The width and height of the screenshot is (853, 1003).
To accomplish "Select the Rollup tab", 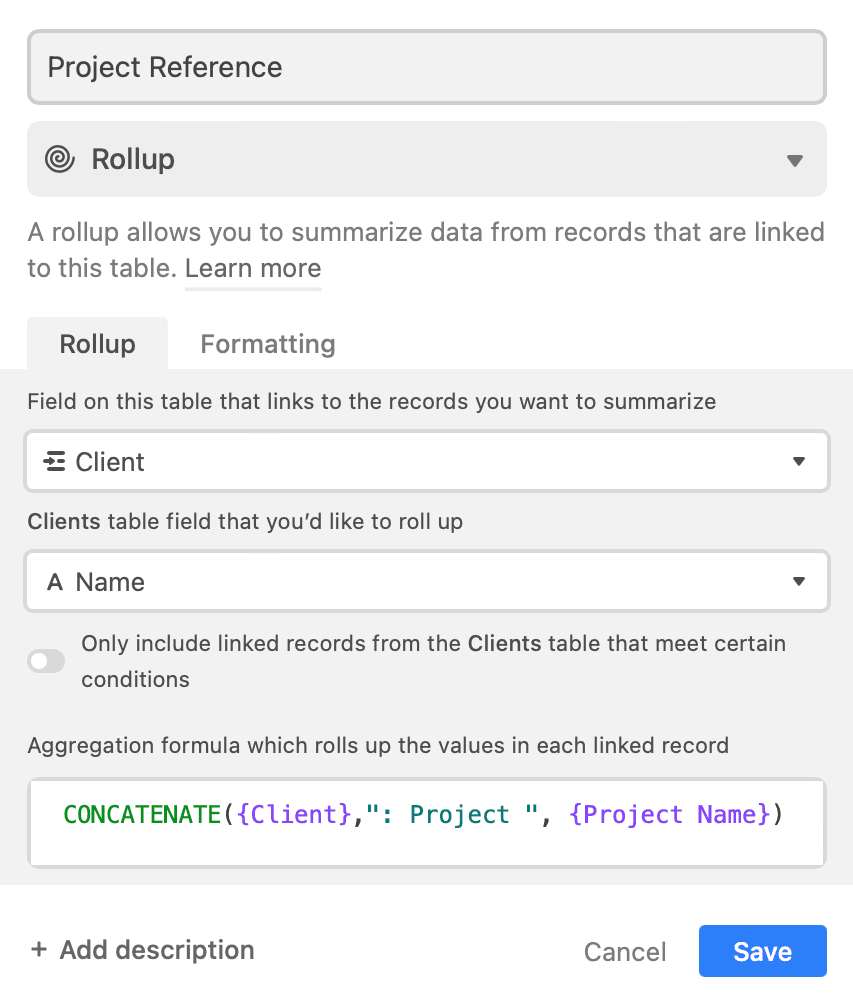I will coord(98,344).
